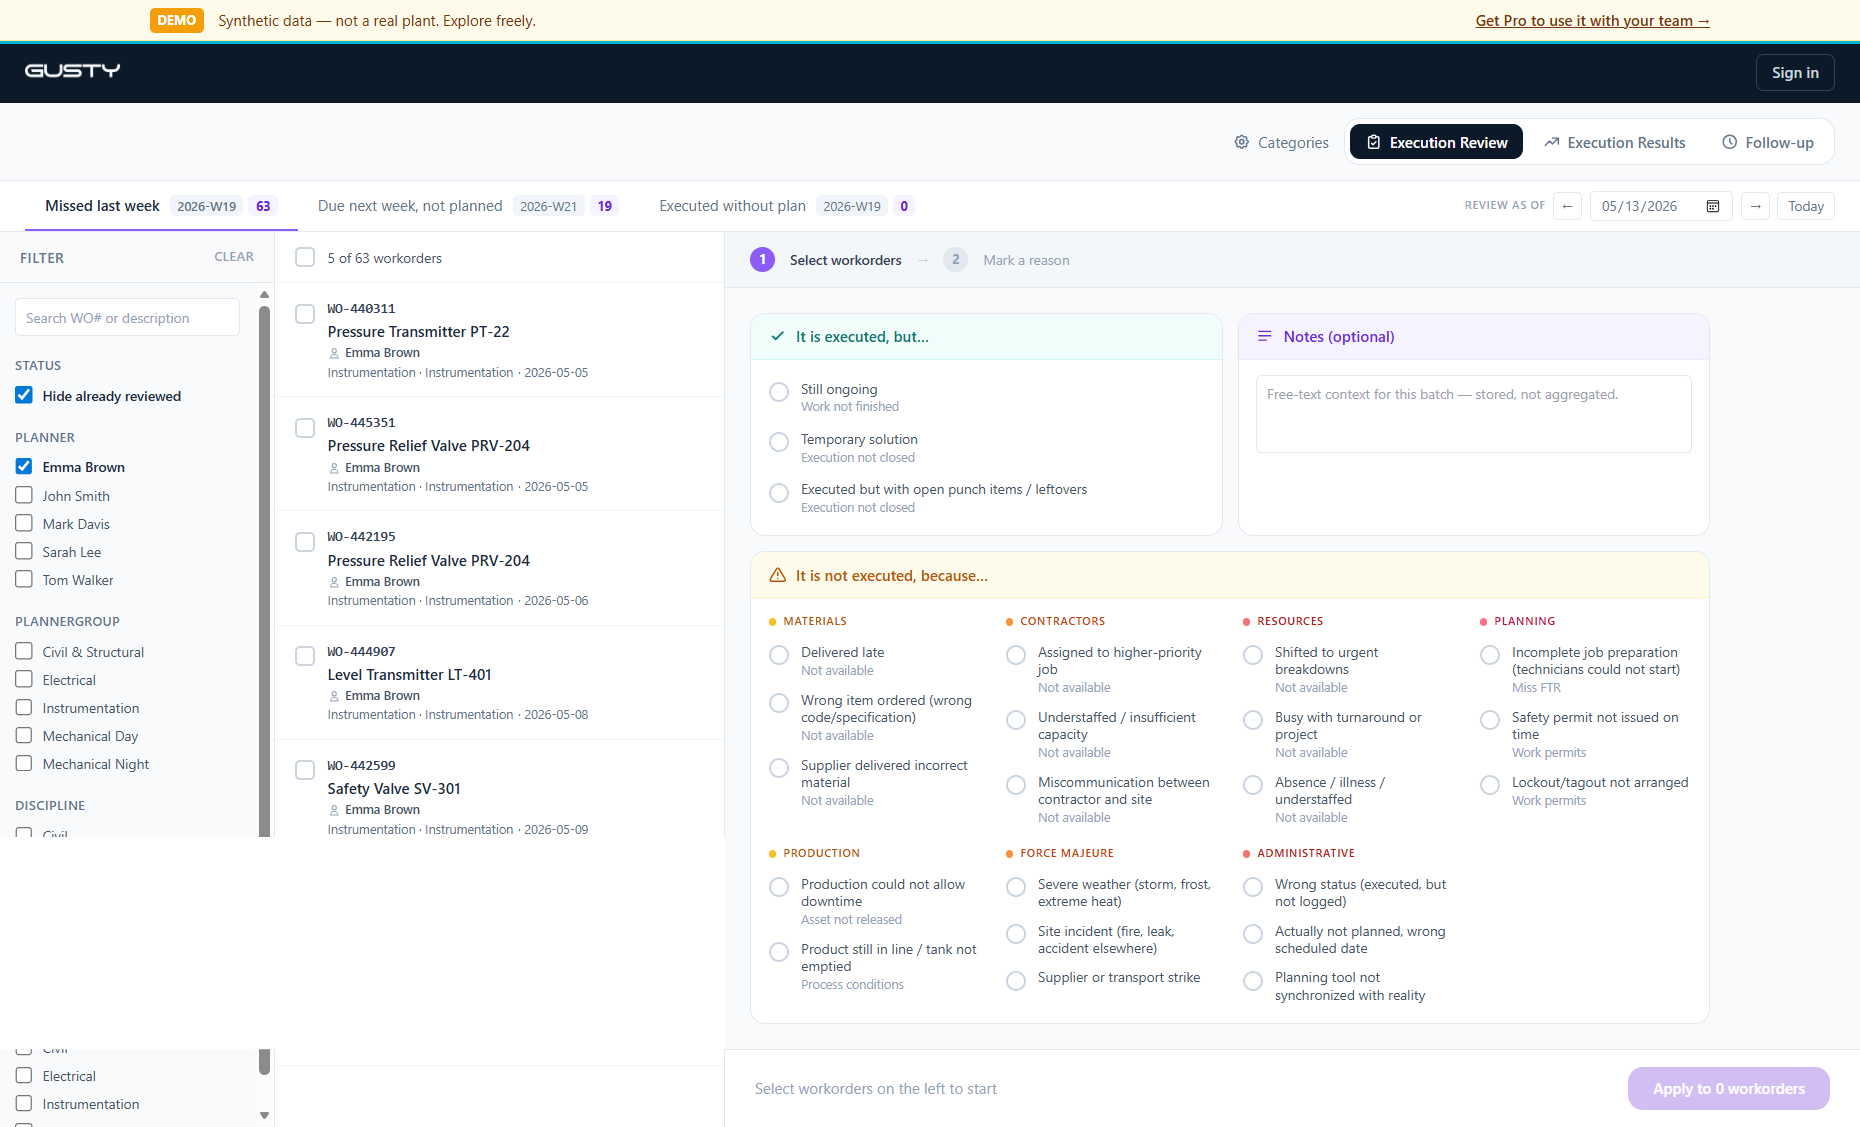The height and width of the screenshot is (1127, 1860).
Task: Switch to Execution Results tab
Action: click(x=1614, y=142)
